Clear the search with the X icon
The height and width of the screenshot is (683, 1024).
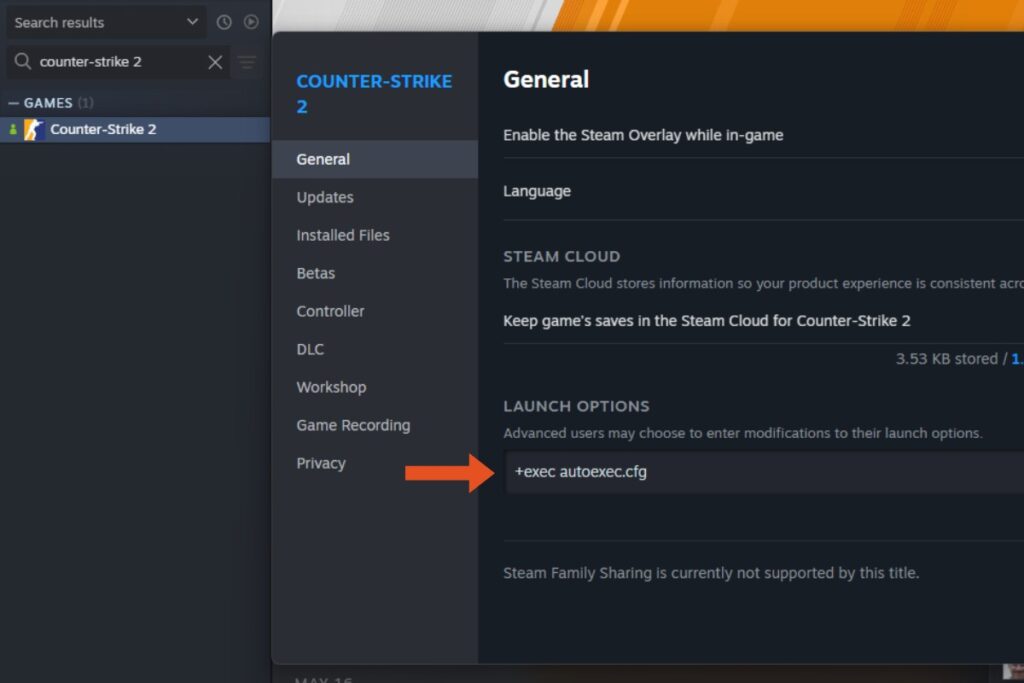[x=215, y=61]
